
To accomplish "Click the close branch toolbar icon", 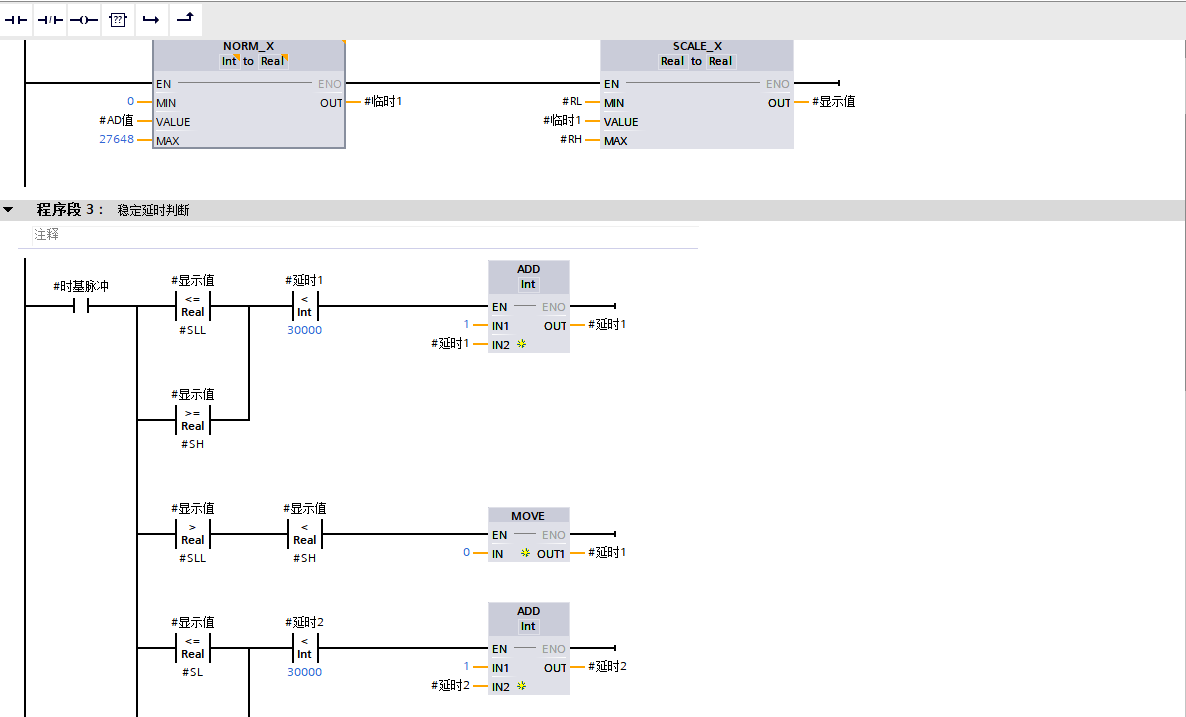I will tap(184, 19).
